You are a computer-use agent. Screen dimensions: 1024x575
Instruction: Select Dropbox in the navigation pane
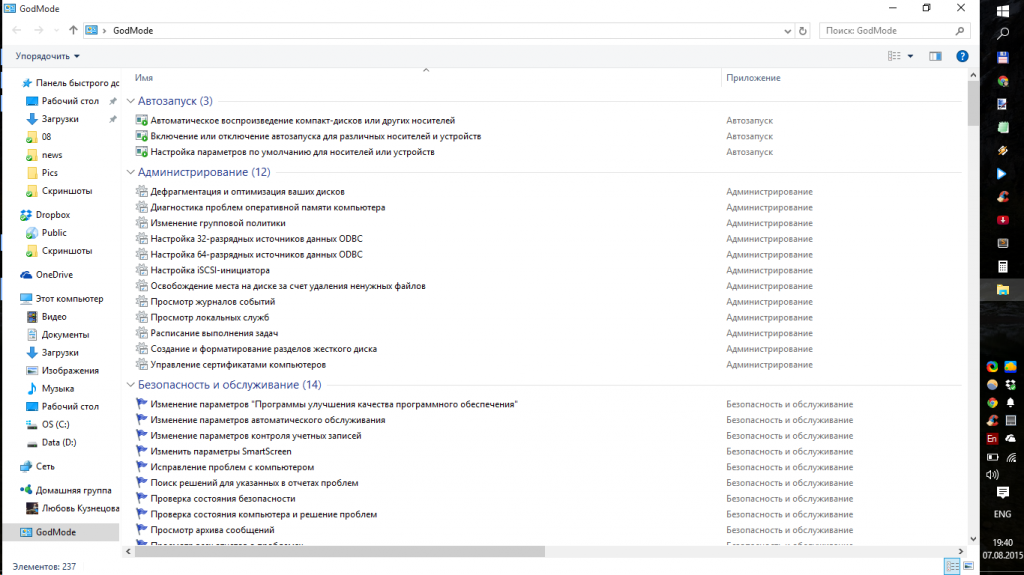pos(52,215)
